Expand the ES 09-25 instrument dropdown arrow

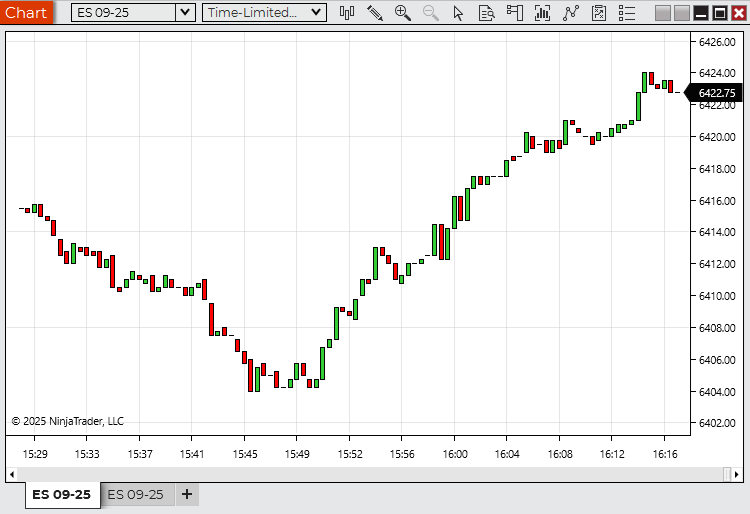click(x=185, y=13)
